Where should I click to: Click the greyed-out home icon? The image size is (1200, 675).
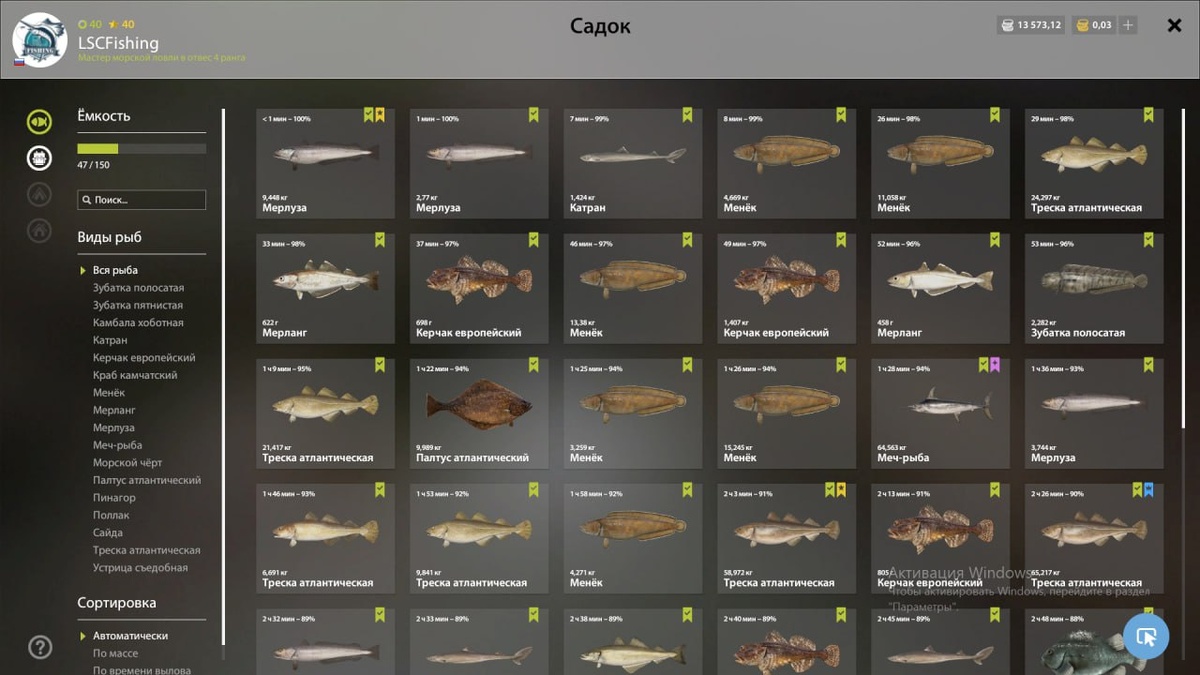pyautogui.click(x=39, y=230)
